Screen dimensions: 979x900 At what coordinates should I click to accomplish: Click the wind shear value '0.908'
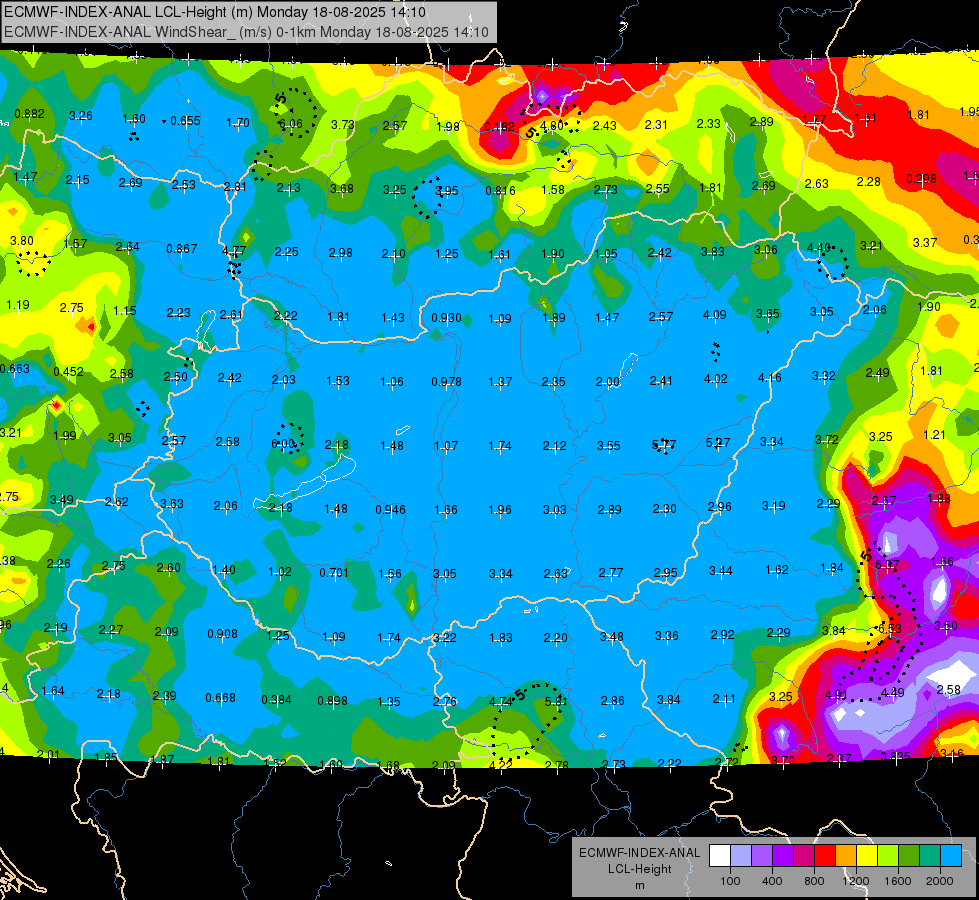[222, 633]
